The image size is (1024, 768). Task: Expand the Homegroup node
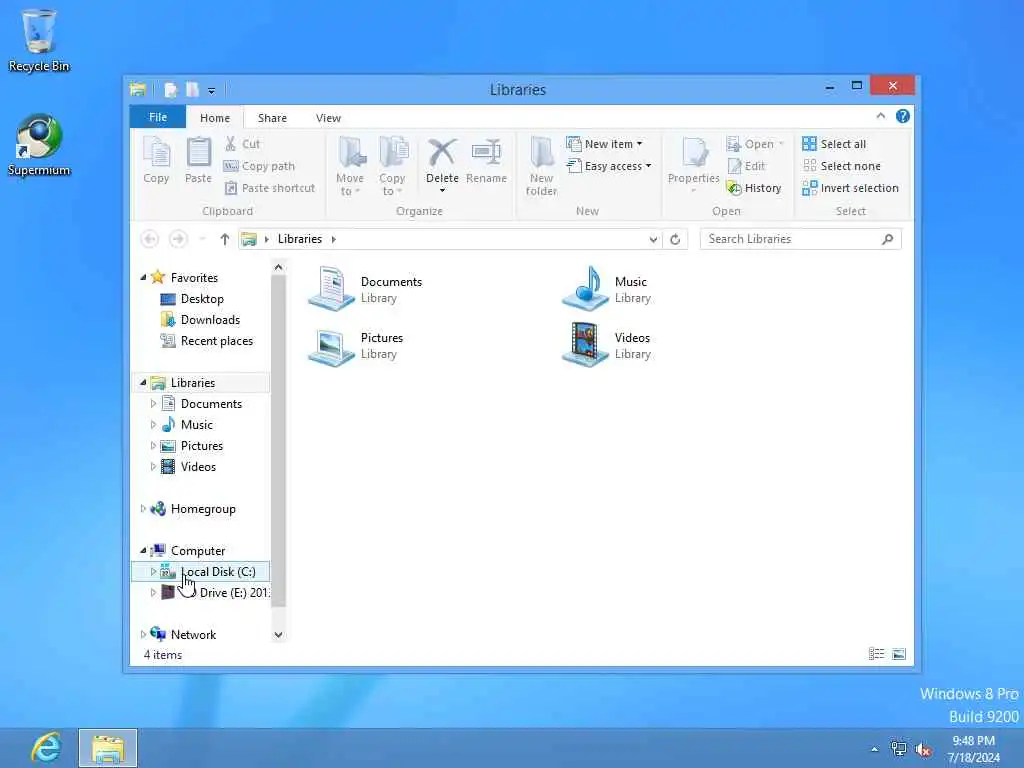pyautogui.click(x=143, y=508)
